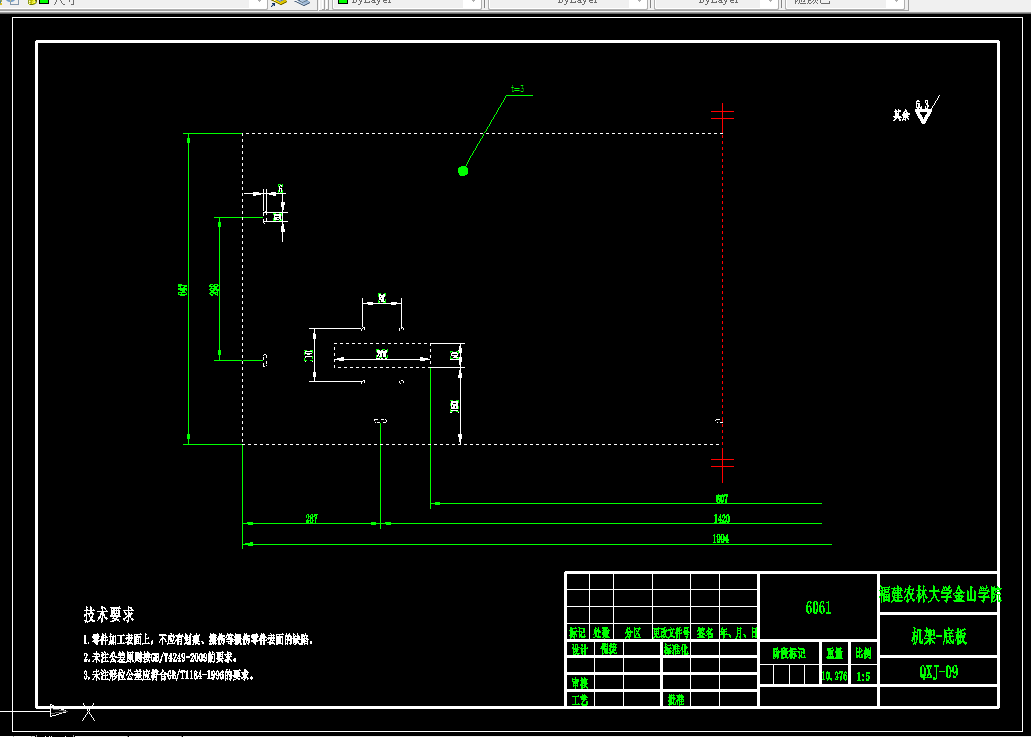Select the '签名' header cell

[x=705, y=632]
